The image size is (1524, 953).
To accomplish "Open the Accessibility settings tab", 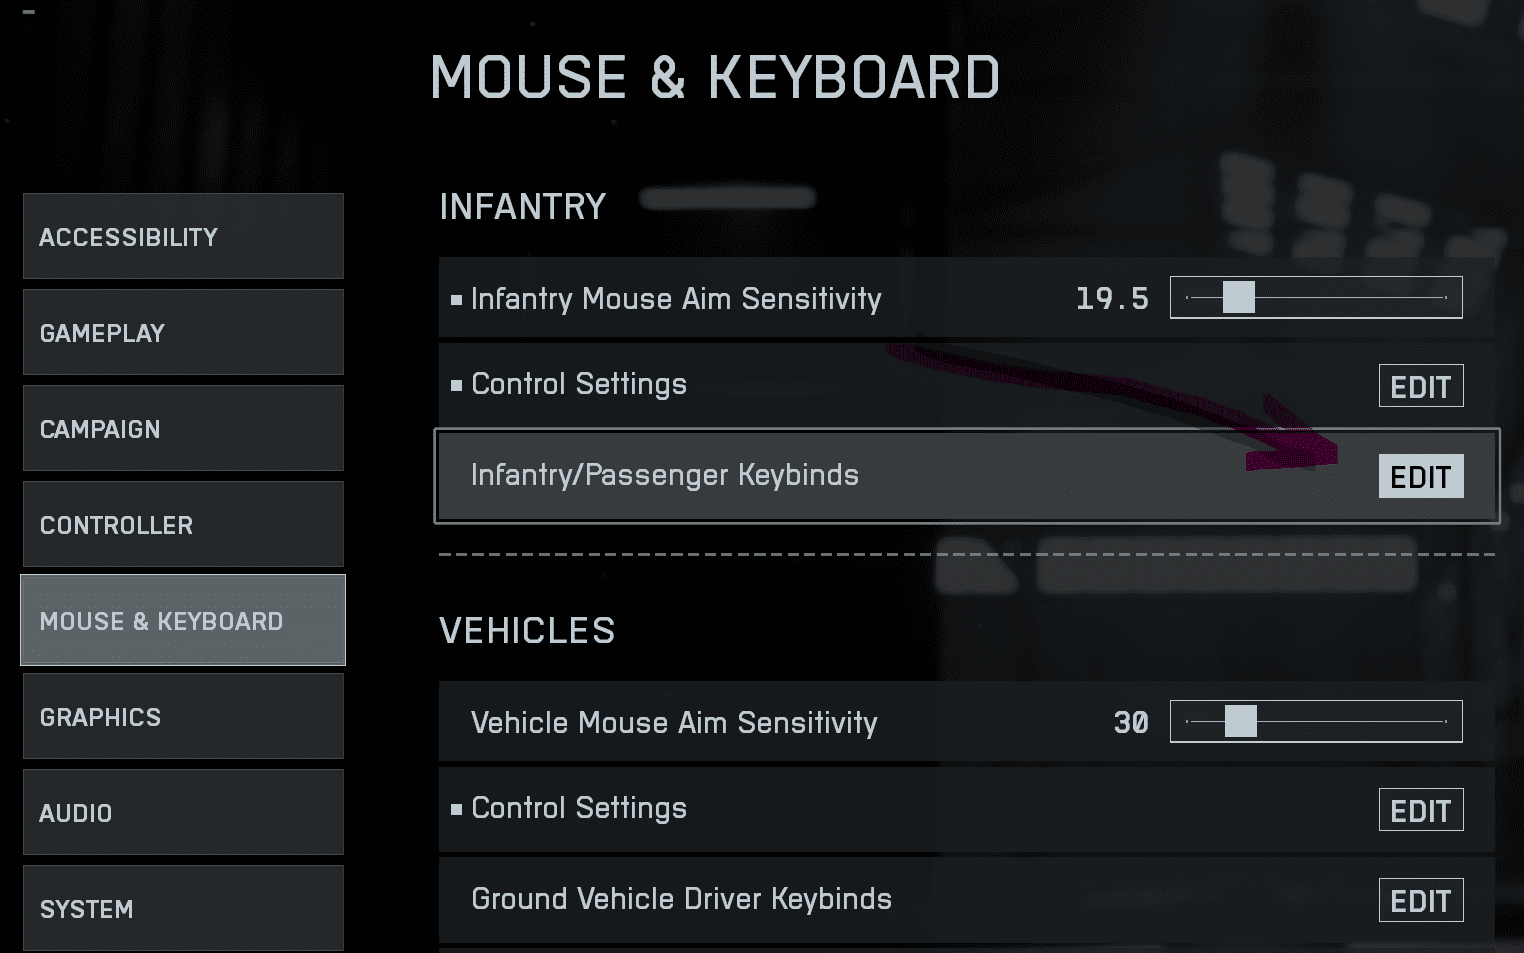I will 183,236.
